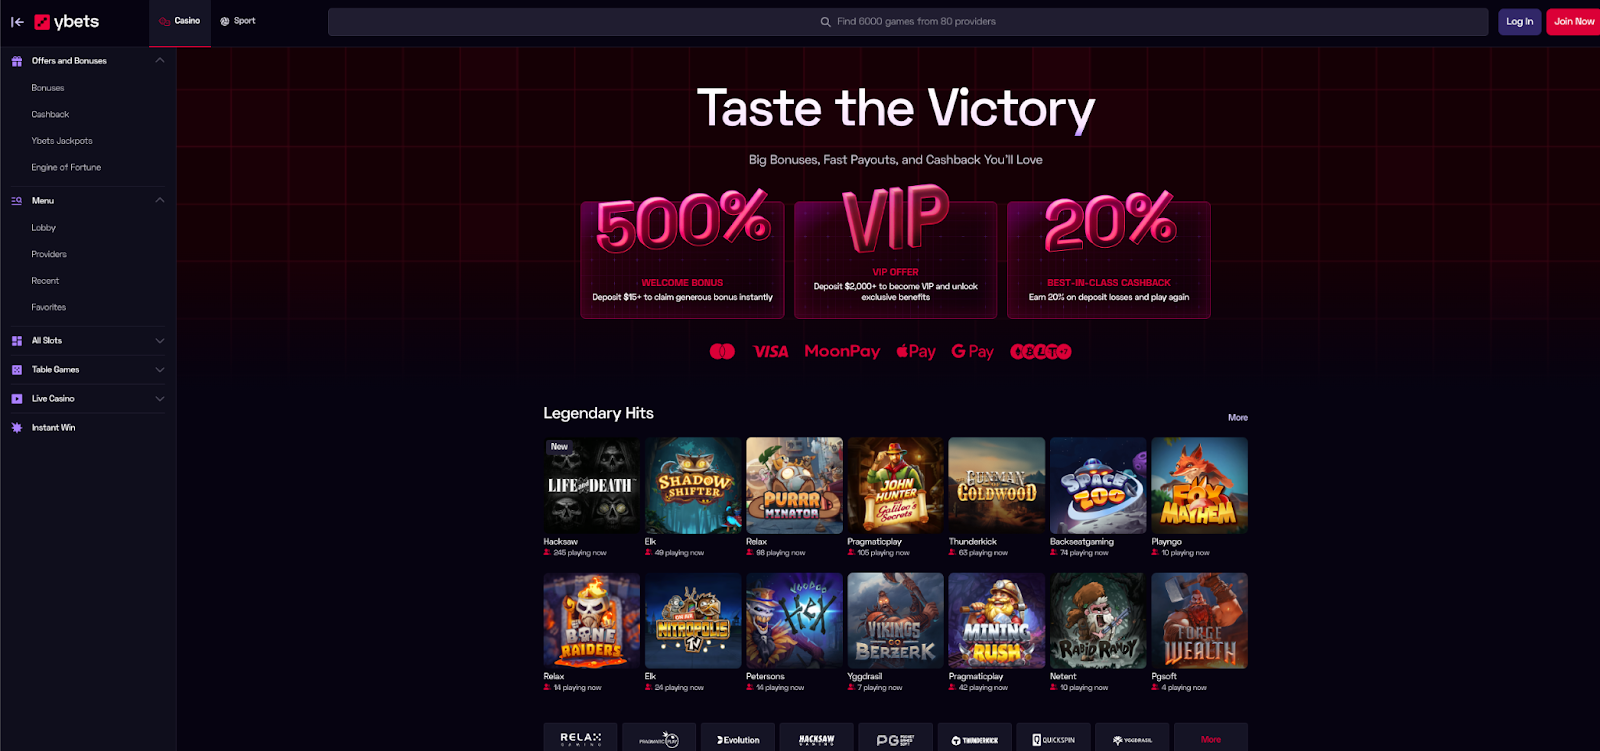Click the Offers and Bonuses gift icon
The image size is (1600, 751).
pos(16,61)
